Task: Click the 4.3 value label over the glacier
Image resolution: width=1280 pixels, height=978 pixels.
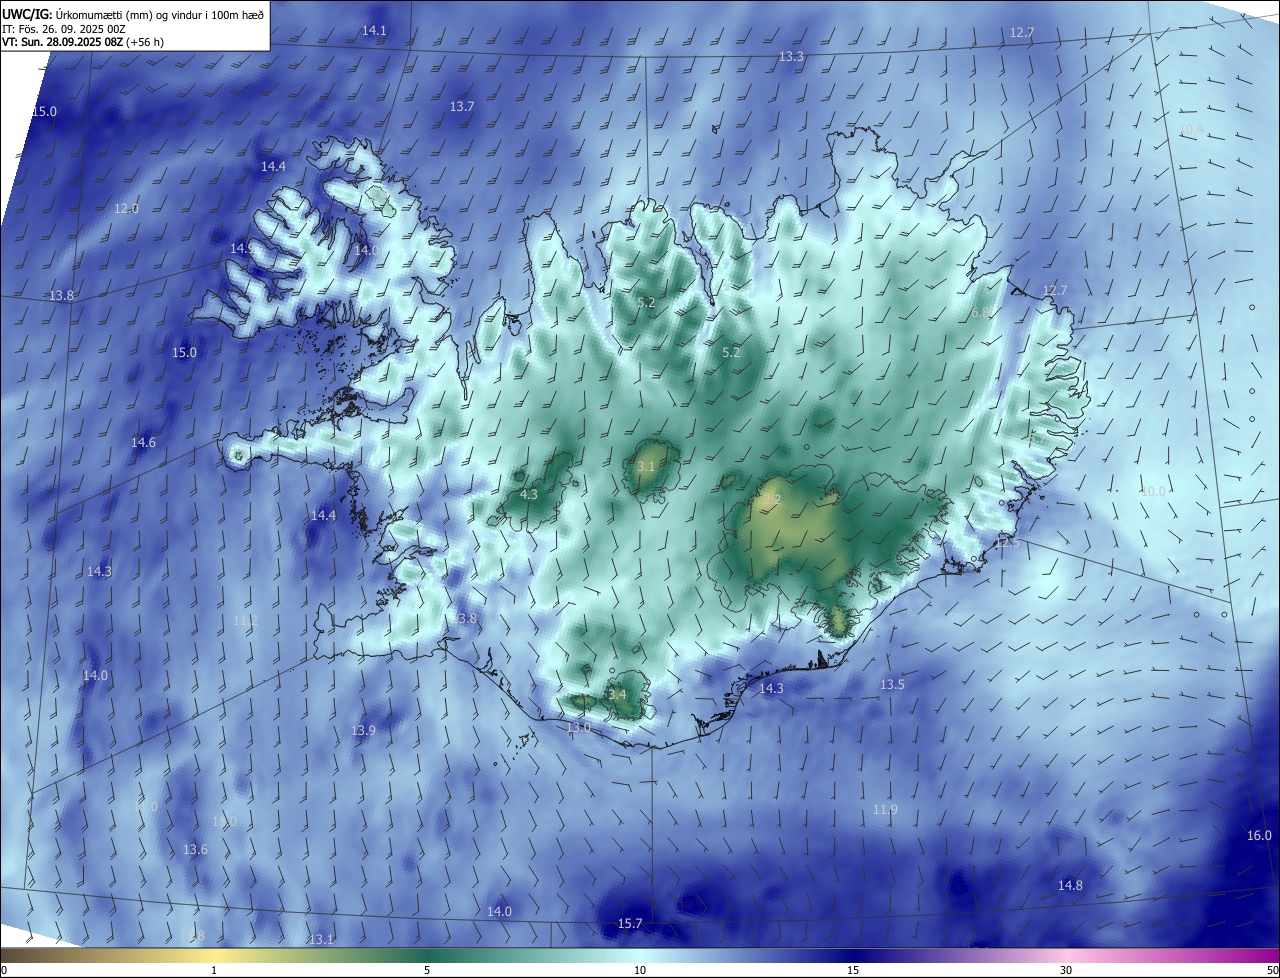Action: [529, 494]
